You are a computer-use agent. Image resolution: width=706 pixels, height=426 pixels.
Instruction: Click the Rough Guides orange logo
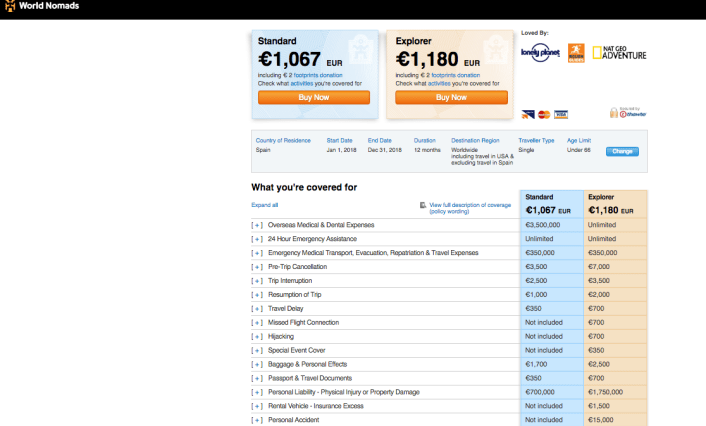click(576, 52)
